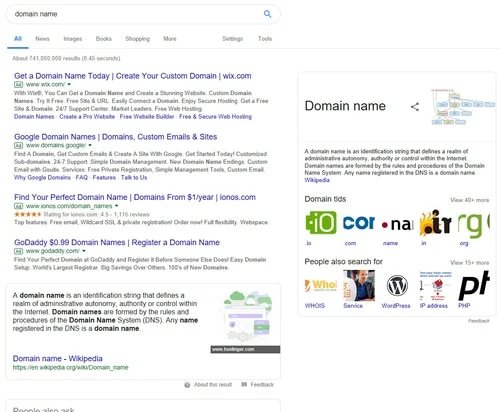Viewport: 500px width, 412px height.
Task: Open Find Your Perfect Domain Name ionos result
Action: 135,197
